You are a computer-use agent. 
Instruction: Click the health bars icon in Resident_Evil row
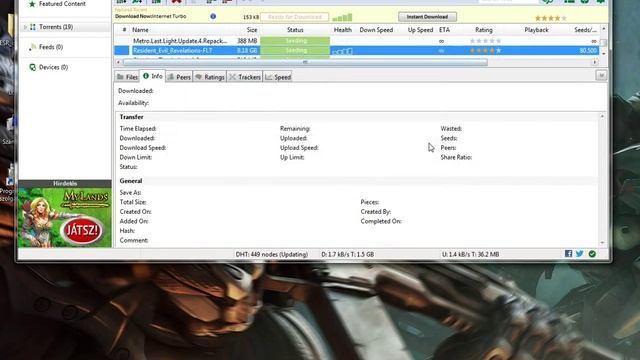coord(342,51)
